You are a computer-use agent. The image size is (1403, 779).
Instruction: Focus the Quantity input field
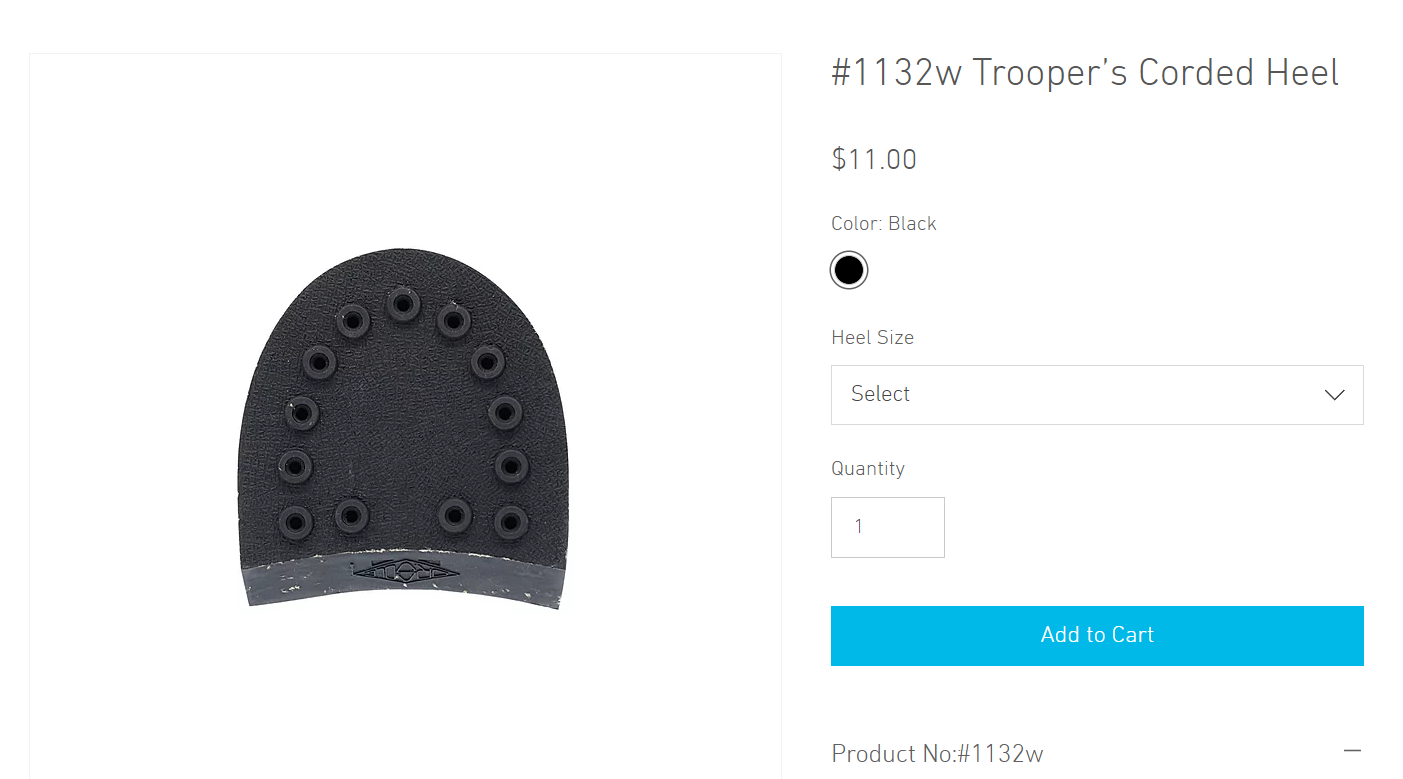tap(887, 527)
